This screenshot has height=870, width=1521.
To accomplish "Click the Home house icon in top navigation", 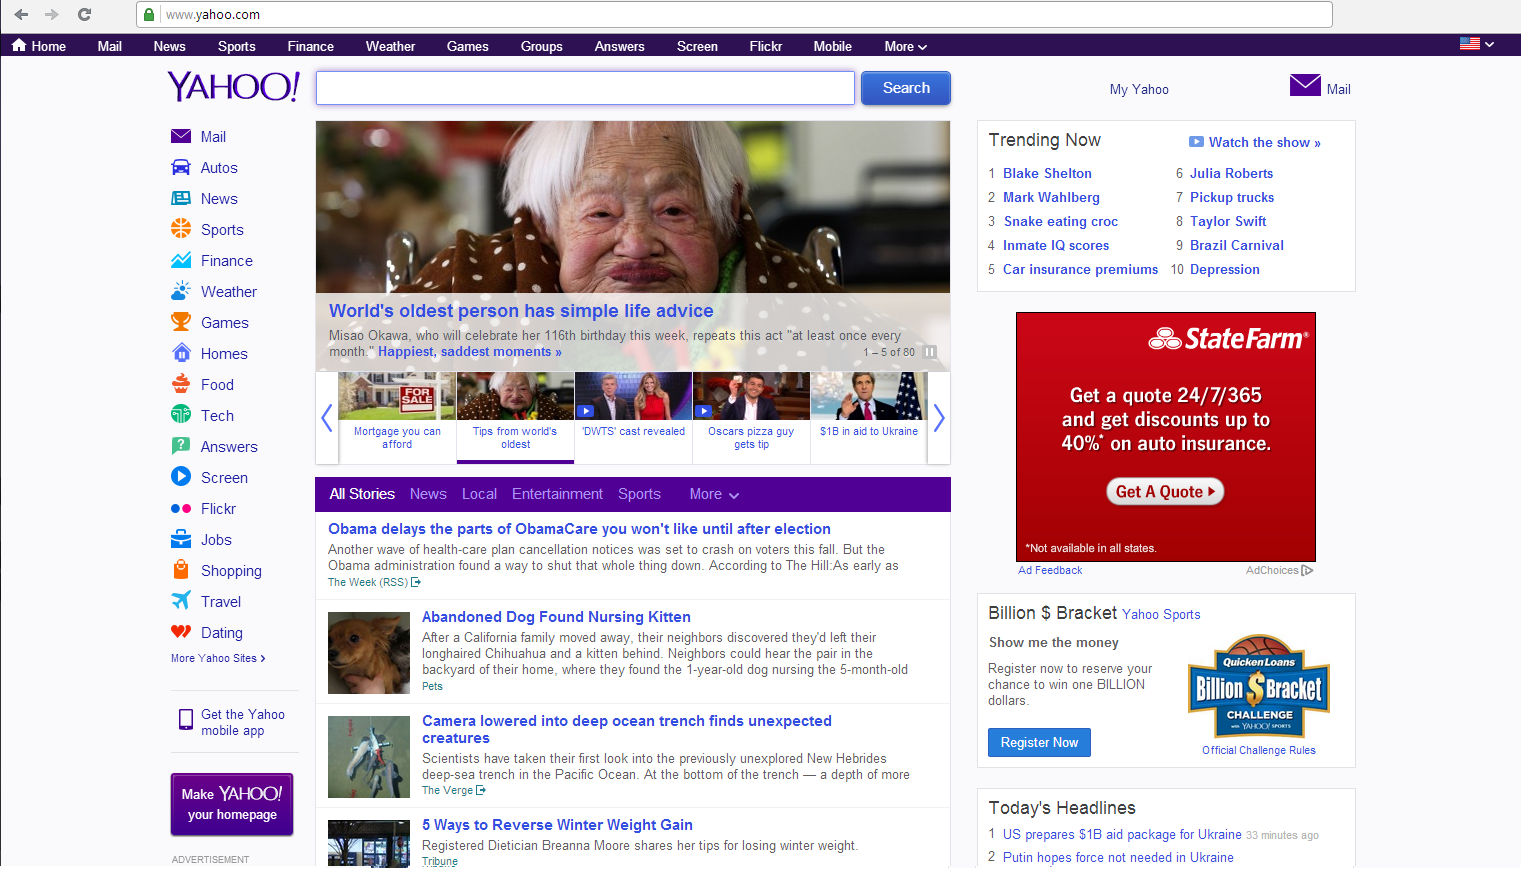I will point(19,45).
